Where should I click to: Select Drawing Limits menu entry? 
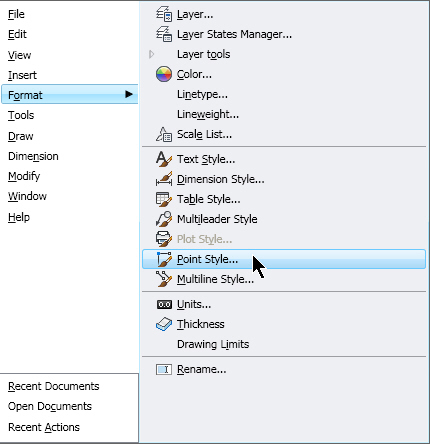pos(213,344)
